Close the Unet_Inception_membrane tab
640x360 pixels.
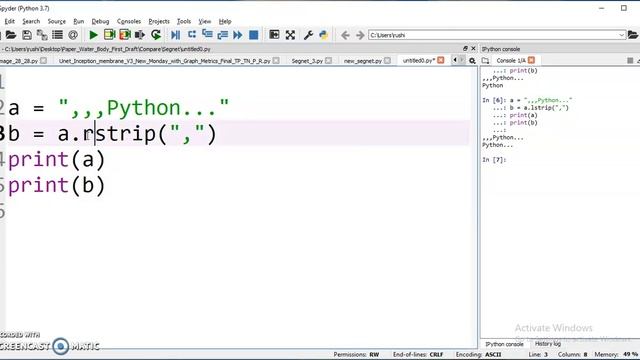point(276,60)
